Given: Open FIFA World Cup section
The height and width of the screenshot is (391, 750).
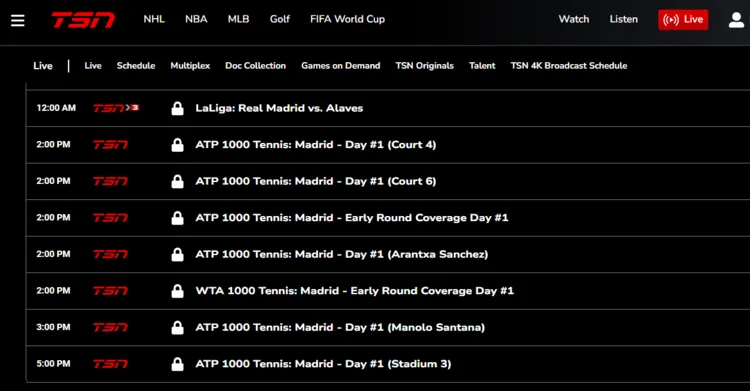Looking at the screenshot, I should pos(347,19).
